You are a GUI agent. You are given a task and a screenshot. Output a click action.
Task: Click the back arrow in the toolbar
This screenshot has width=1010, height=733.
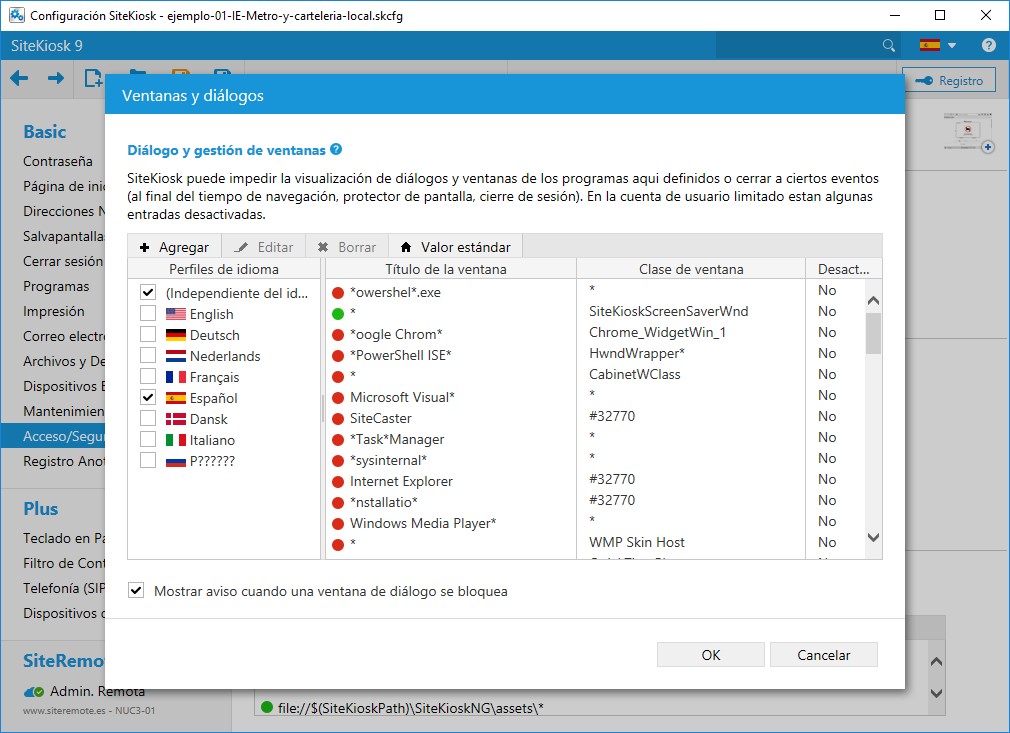click(19, 79)
